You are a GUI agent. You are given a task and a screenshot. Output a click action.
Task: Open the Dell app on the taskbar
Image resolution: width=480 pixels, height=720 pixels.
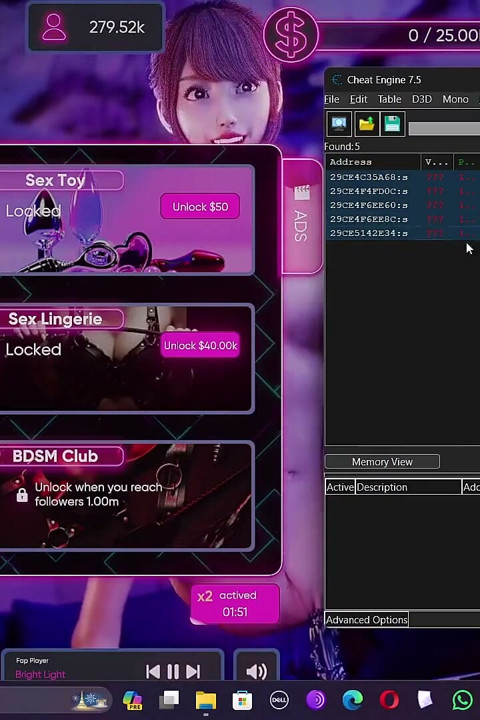point(279,700)
